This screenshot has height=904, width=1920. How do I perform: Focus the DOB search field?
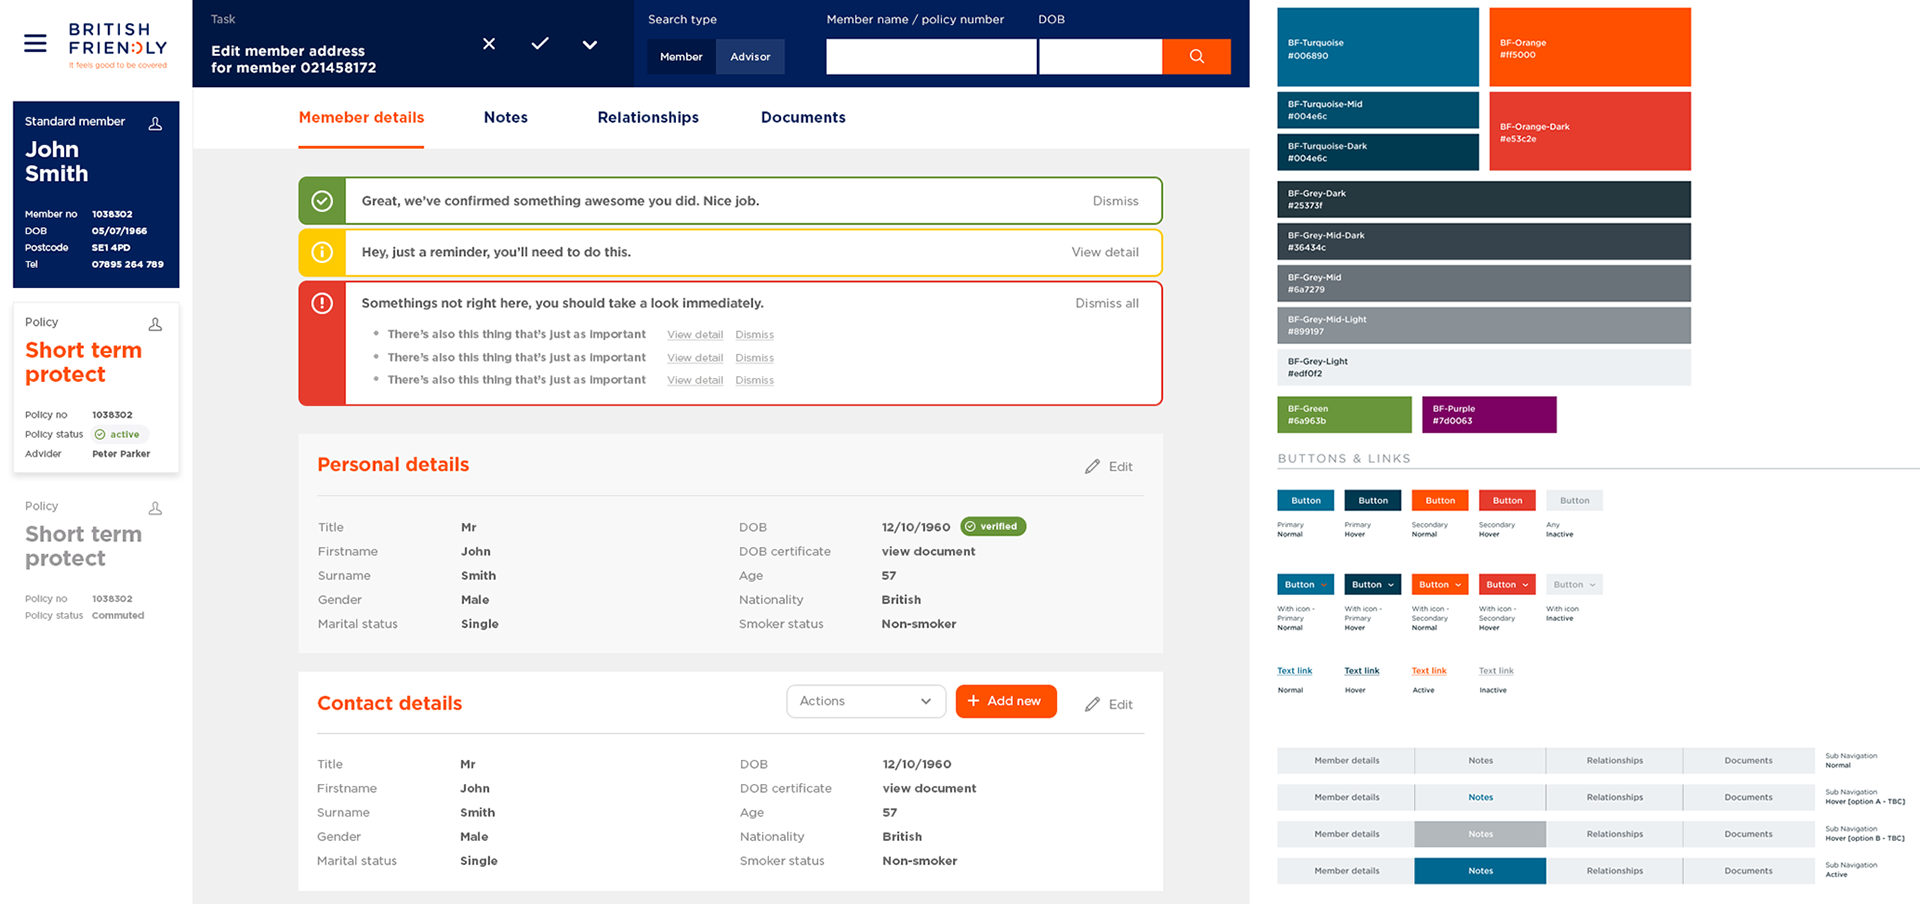1100,56
